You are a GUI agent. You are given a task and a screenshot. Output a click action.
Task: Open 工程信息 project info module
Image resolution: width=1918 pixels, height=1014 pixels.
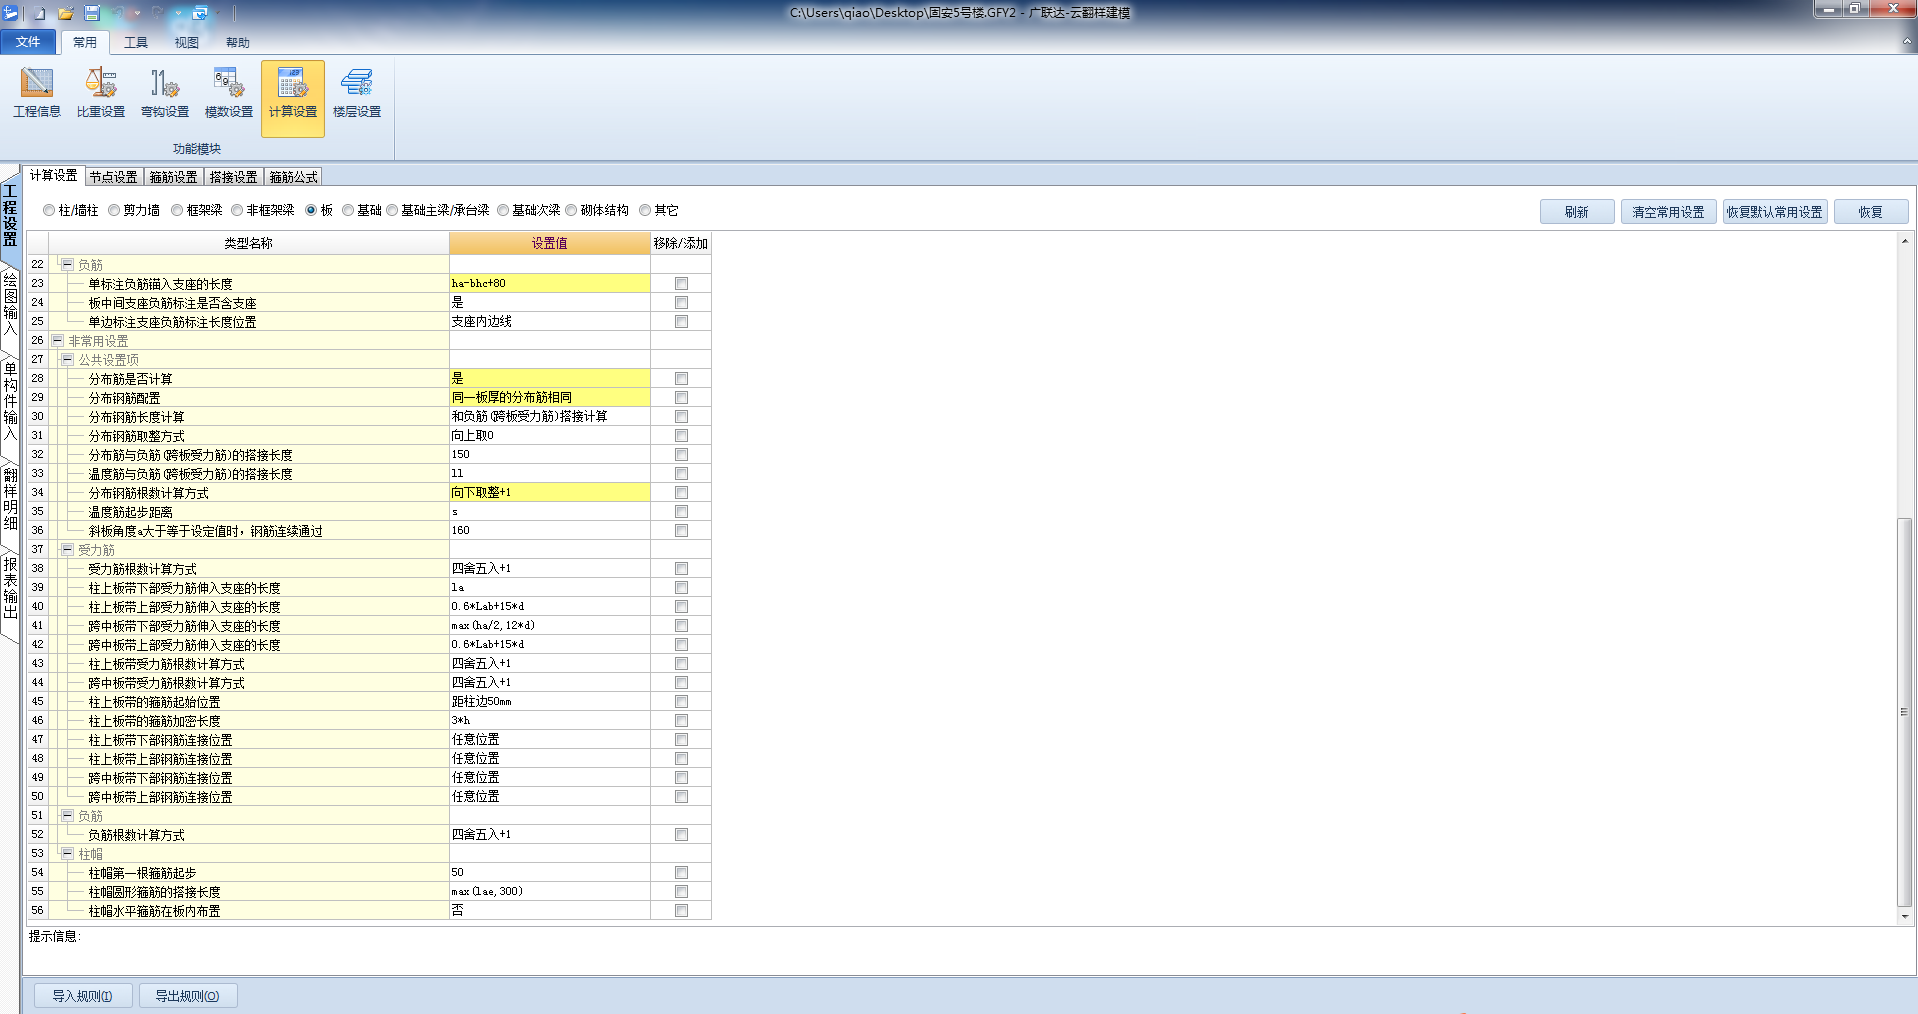37,94
